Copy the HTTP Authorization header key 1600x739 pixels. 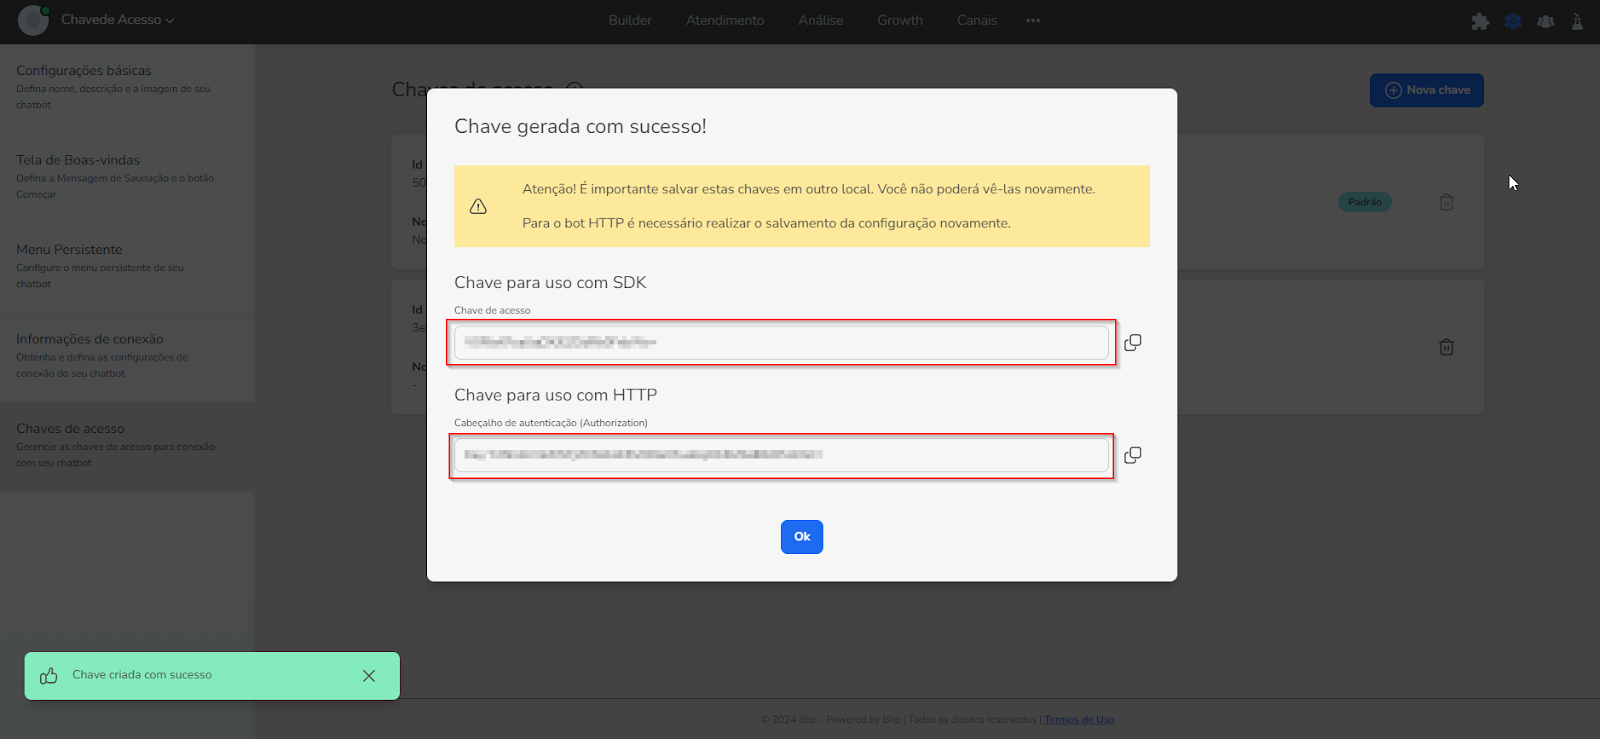tap(1132, 455)
